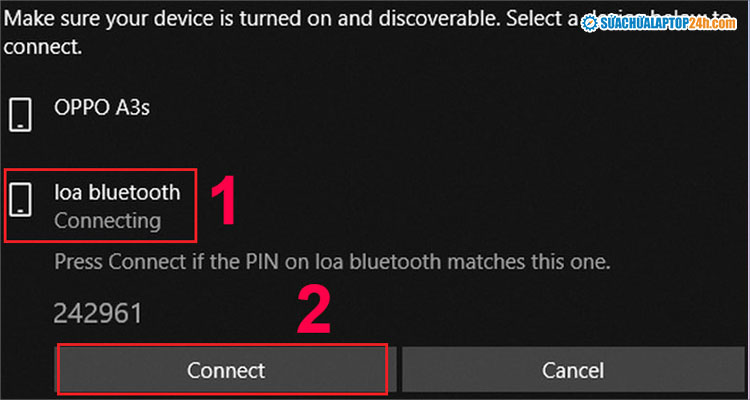Viewport: 750px width, 400px height.
Task: Click the red number 2 annotation
Action: tap(316, 313)
